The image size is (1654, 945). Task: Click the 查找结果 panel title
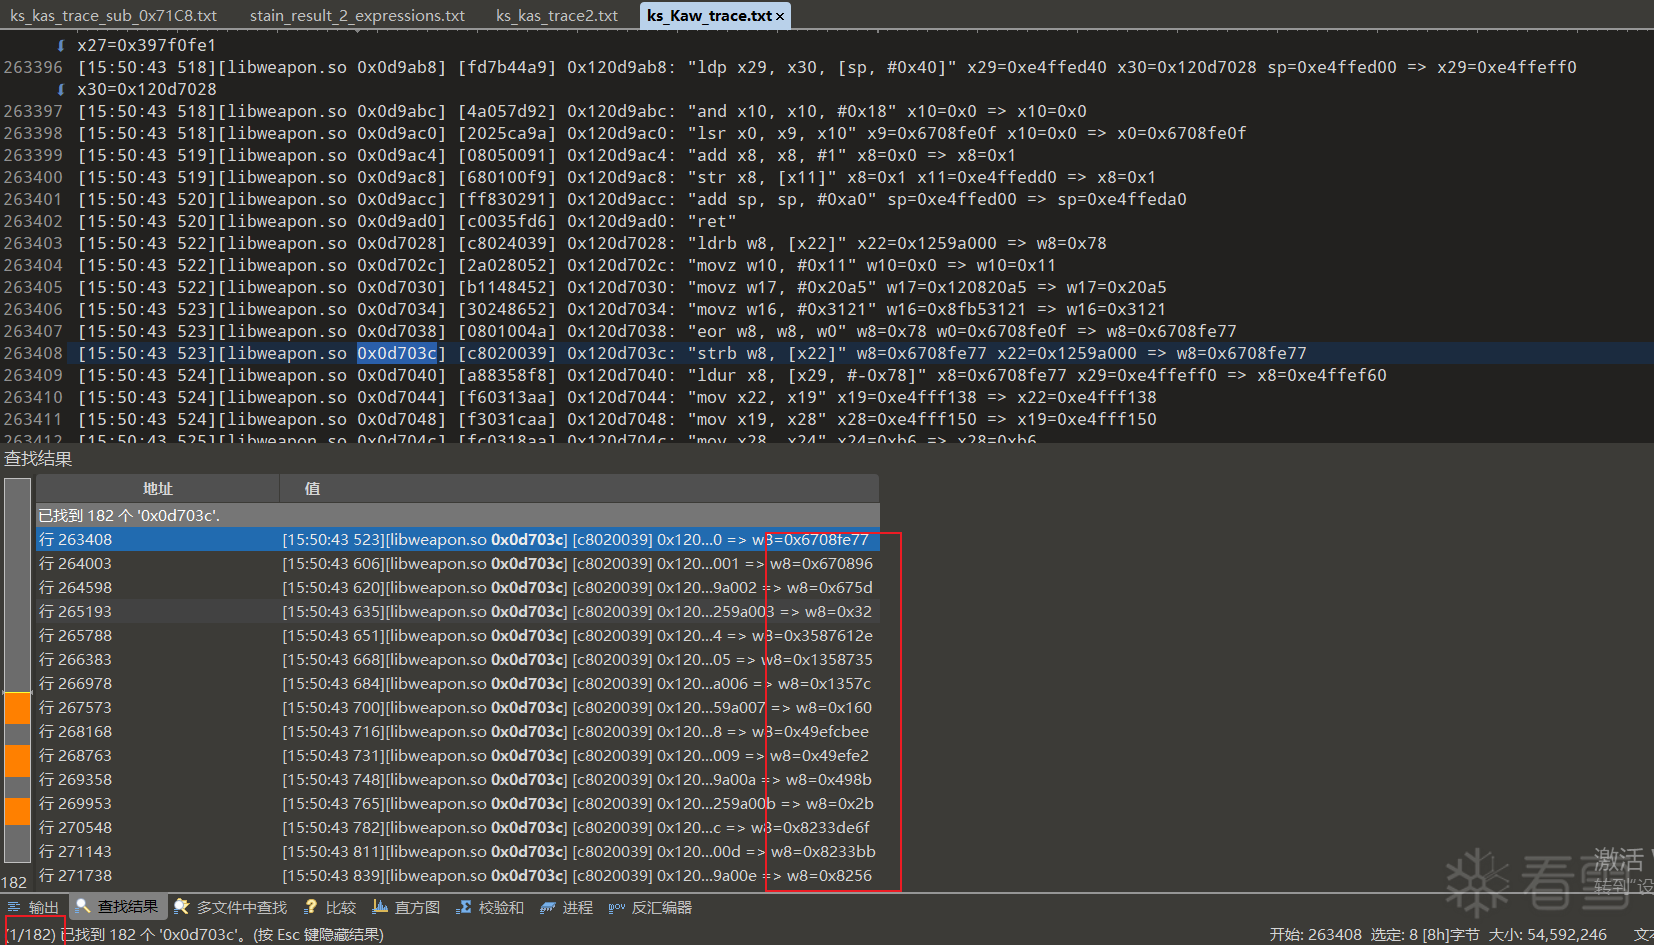(x=38, y=459)
